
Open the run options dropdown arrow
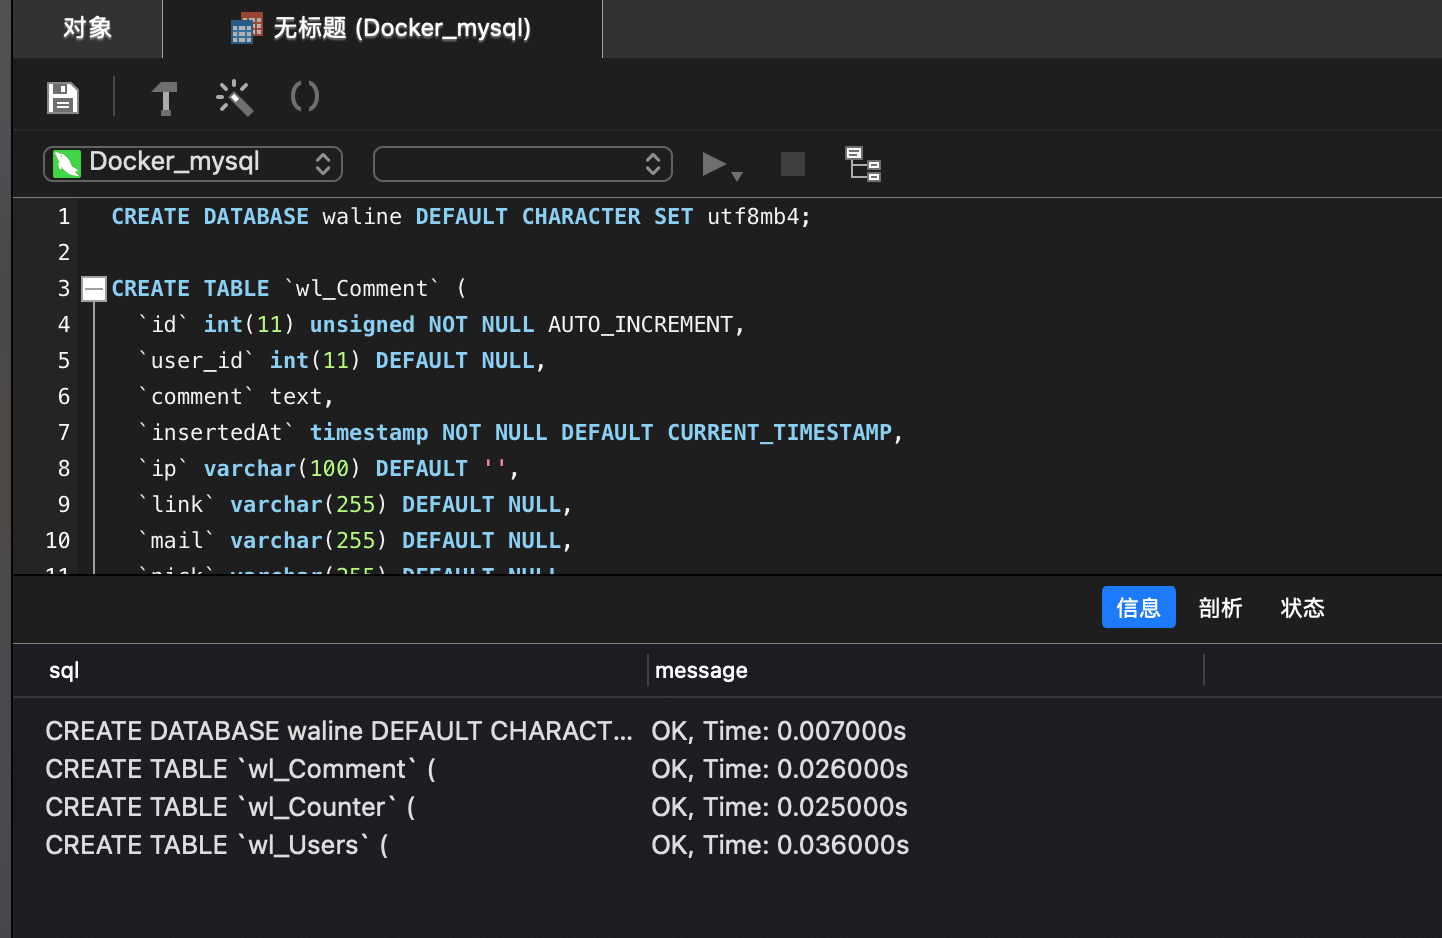pyautogui.click(x=737, y=176)
